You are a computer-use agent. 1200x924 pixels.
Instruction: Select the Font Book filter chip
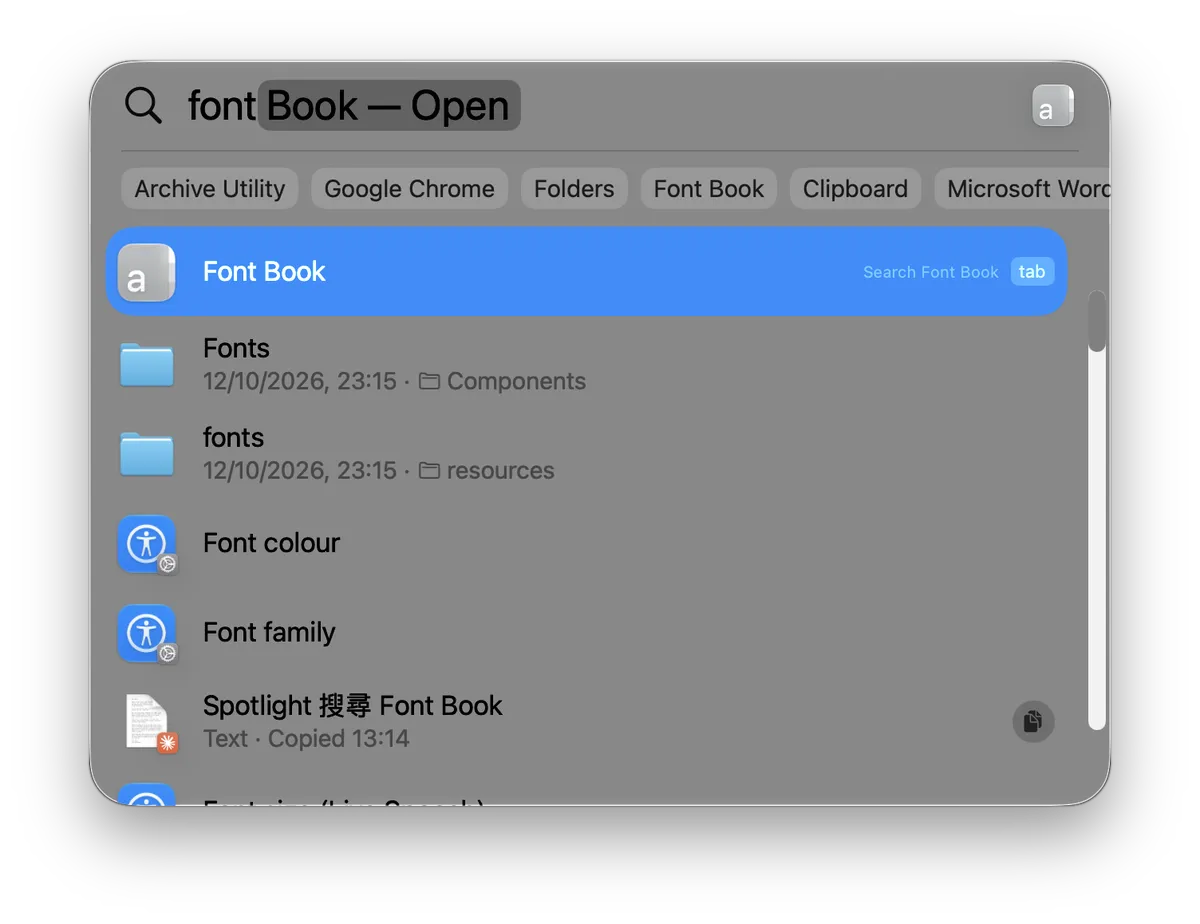pyautogui.click(x=709, y=188)
